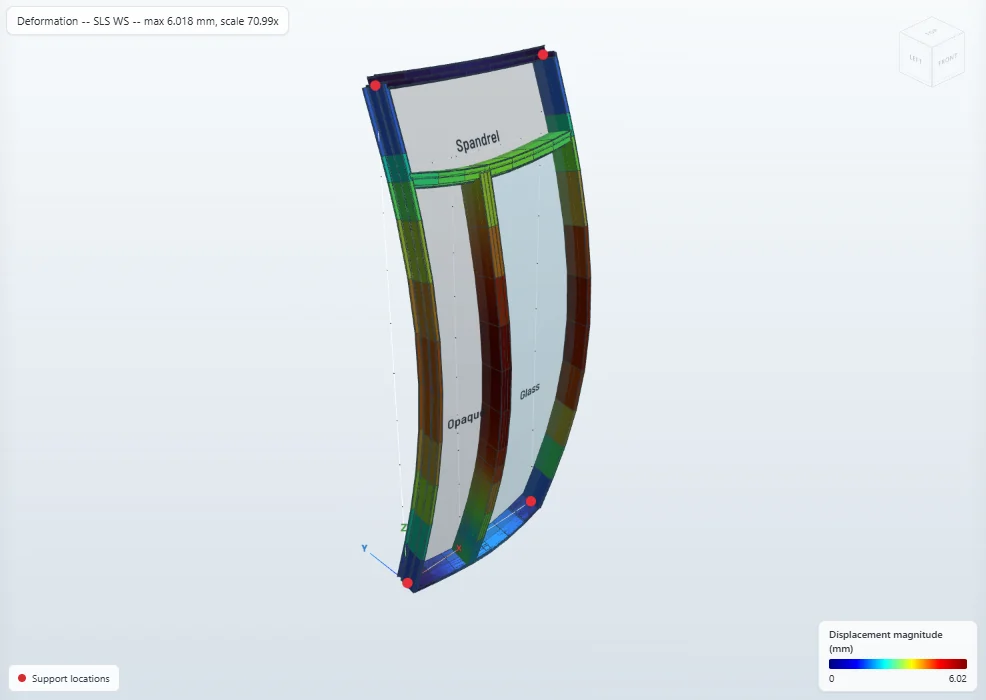This screenshot has height=700, width=986.
Task: Click the 0 minimum legend value
Action: point(831,679)
